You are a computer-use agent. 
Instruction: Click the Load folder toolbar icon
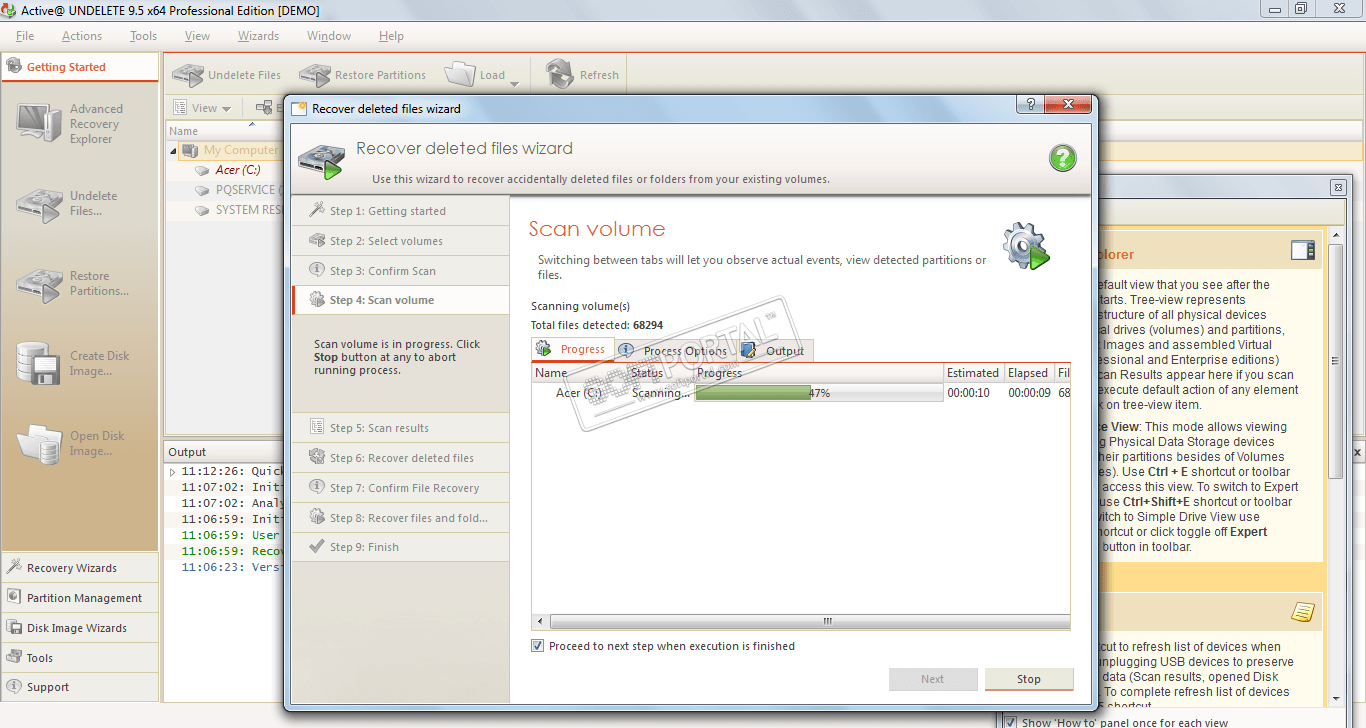[x=460, y=74]
